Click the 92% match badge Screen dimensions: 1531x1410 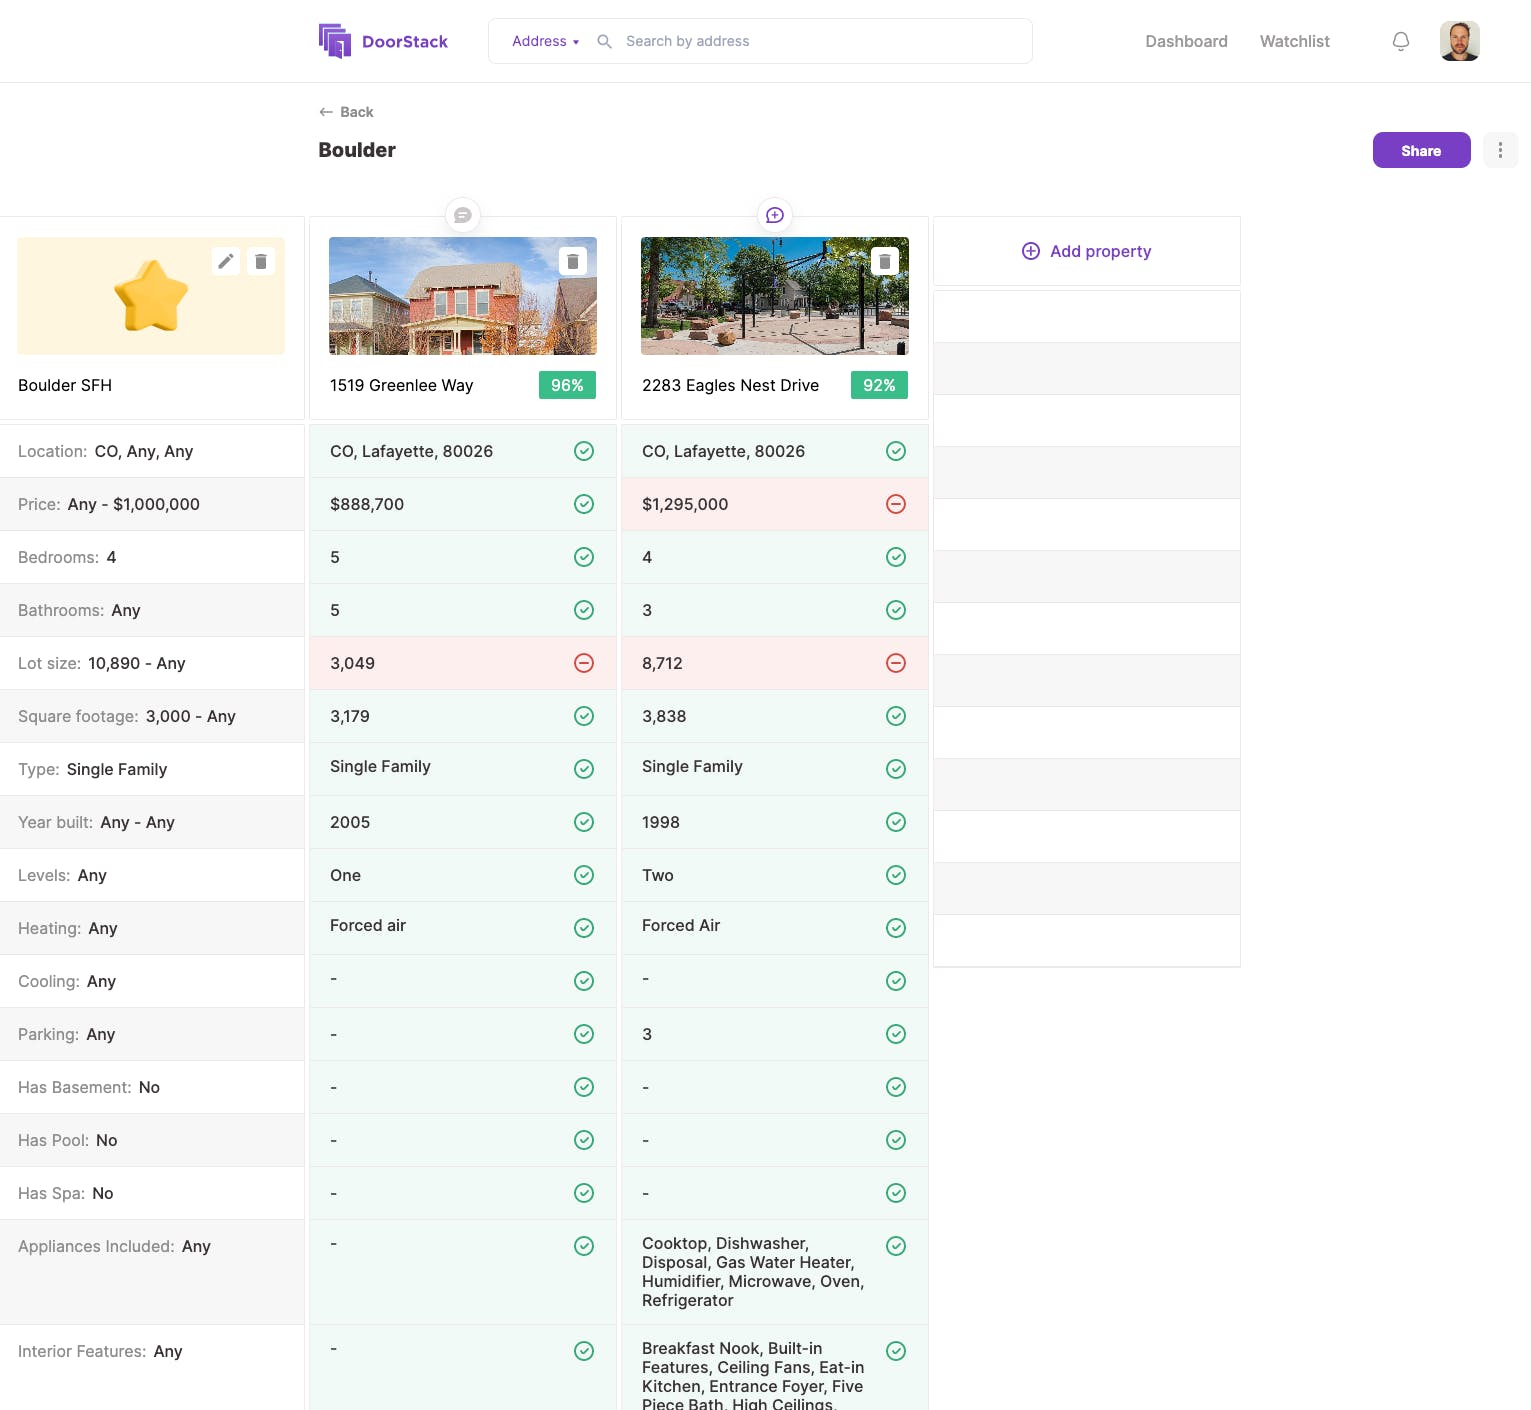879,385
